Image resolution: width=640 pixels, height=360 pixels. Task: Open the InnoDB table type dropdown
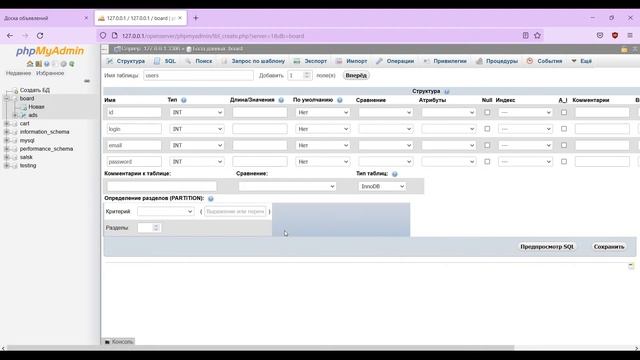point(382,186)
